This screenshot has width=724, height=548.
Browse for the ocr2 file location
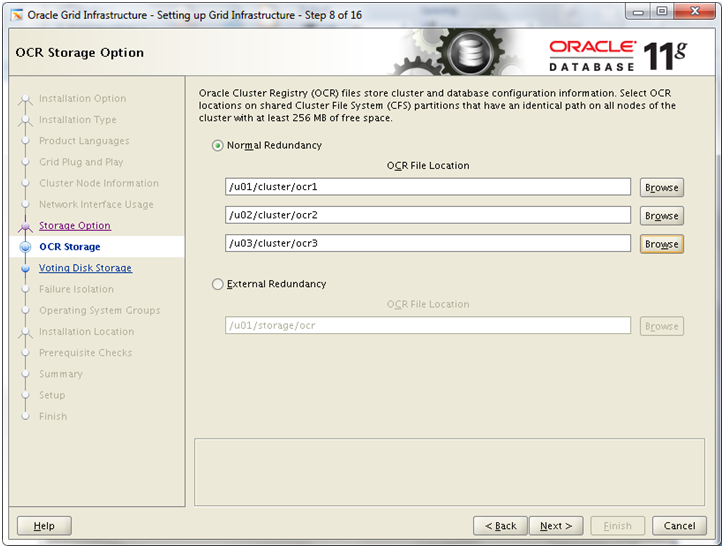(x=661, y=216)
